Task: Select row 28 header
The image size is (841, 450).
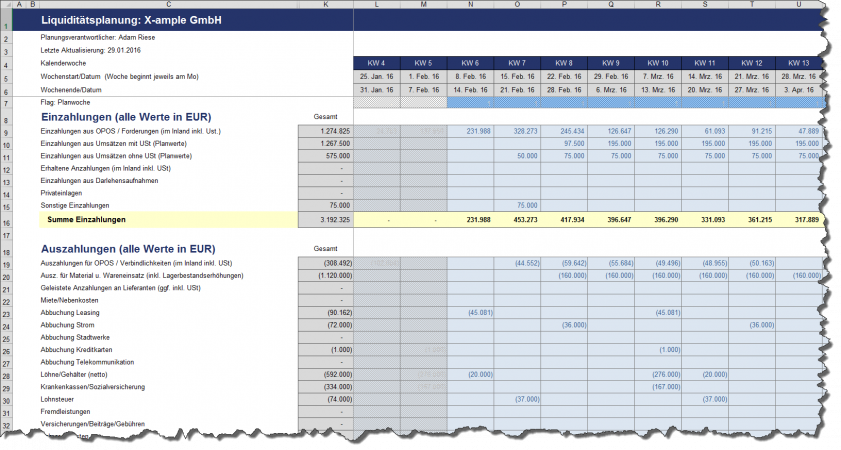Action: (10, 373)
